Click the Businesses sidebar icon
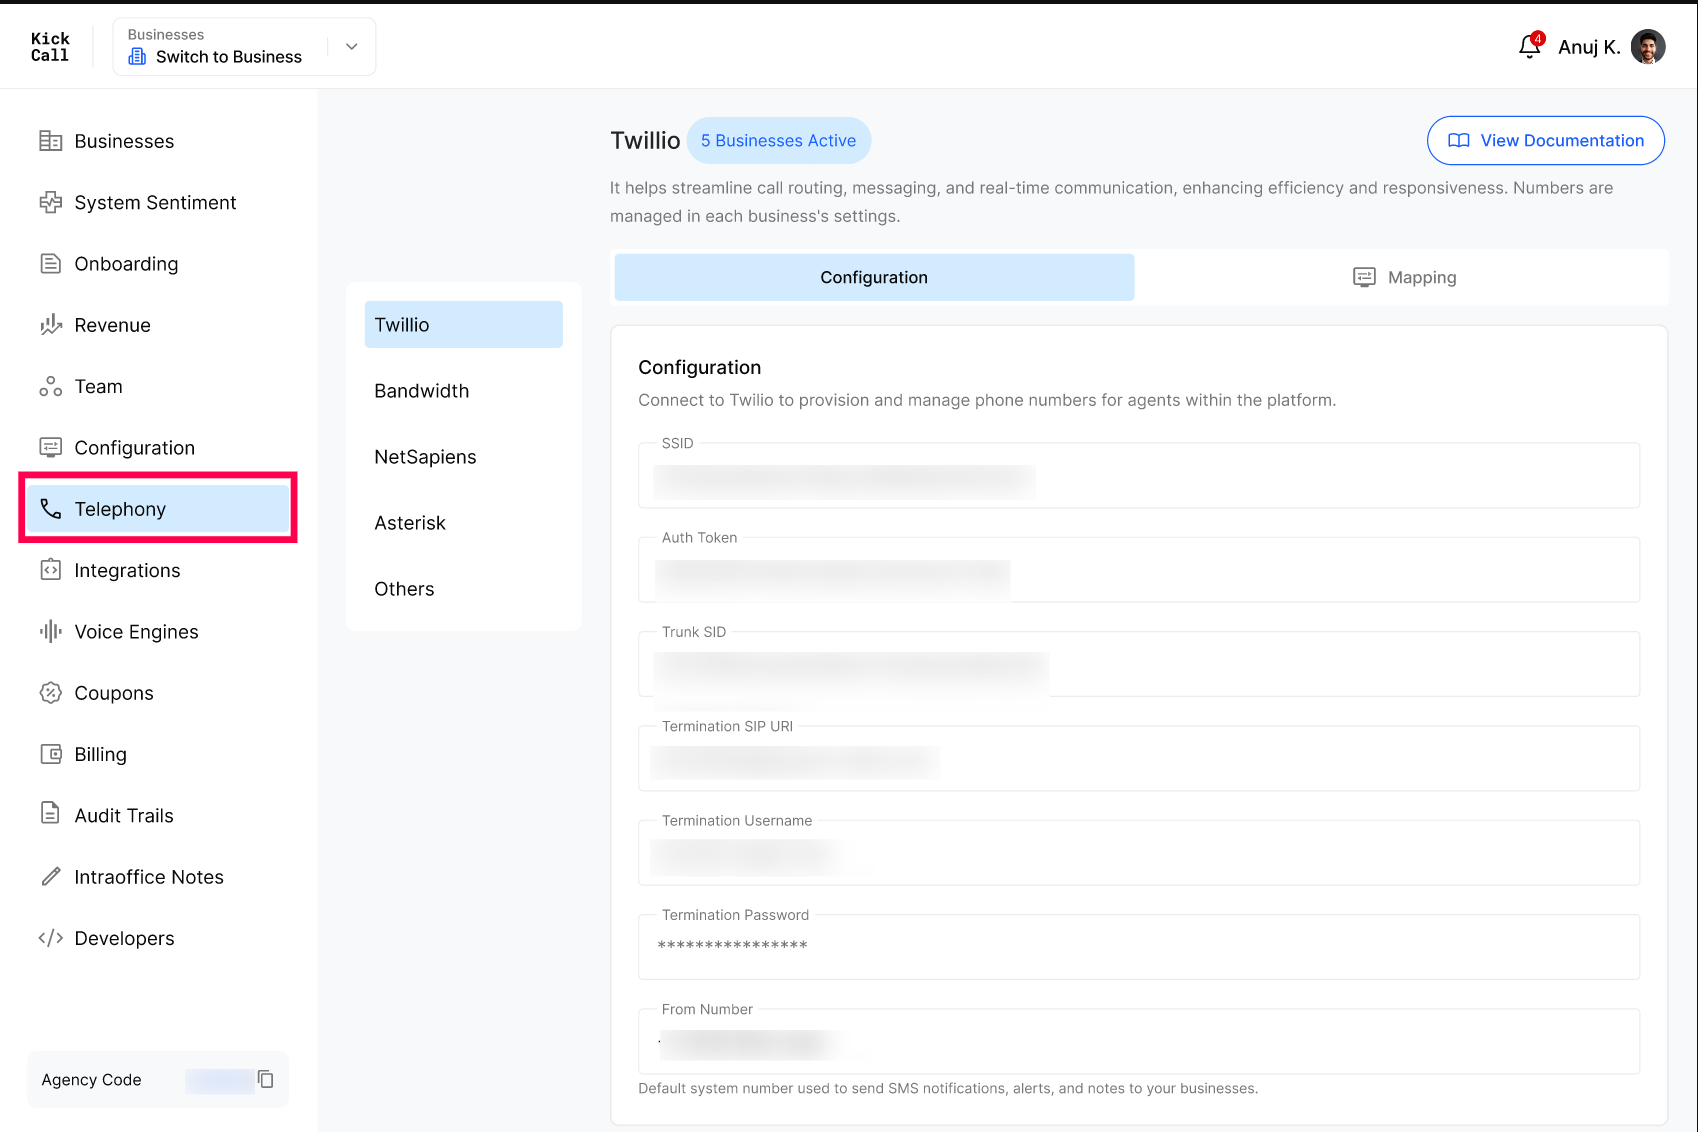Viewport: 1698px width, 1132px height. (x=50, y=141)
